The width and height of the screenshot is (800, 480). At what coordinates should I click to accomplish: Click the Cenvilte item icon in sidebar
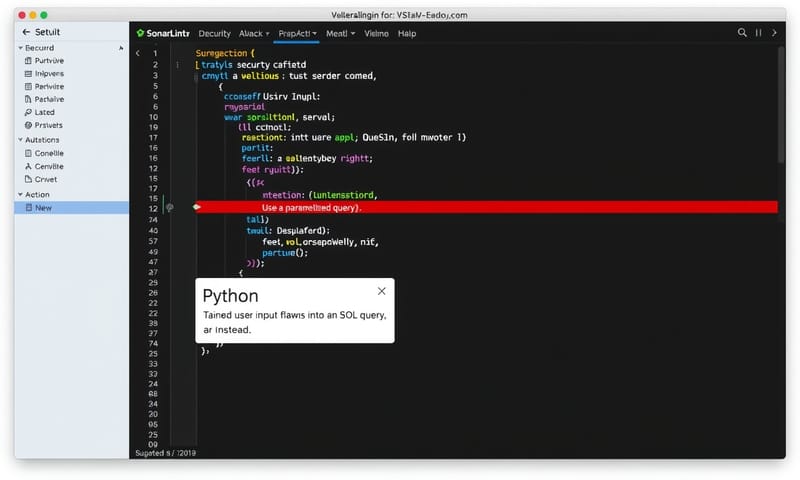25,166
